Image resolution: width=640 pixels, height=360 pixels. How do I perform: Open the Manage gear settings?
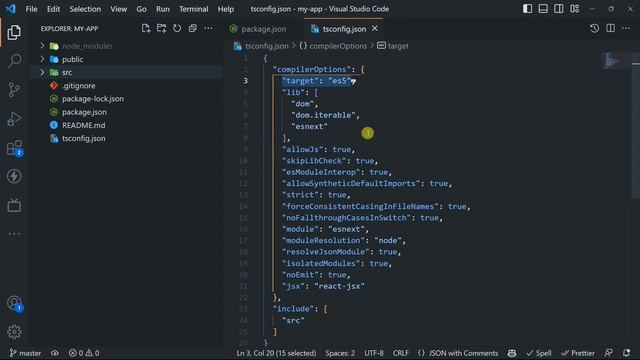(14, 332)
